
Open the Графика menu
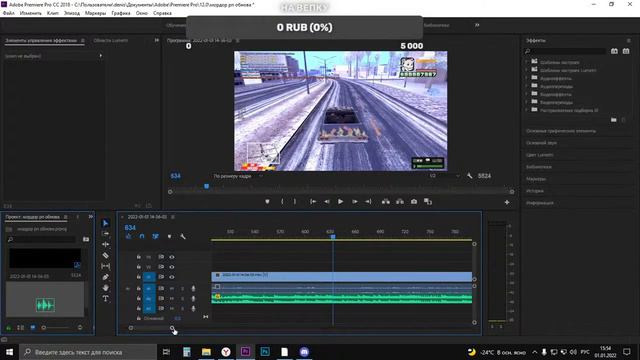point(121,13)
